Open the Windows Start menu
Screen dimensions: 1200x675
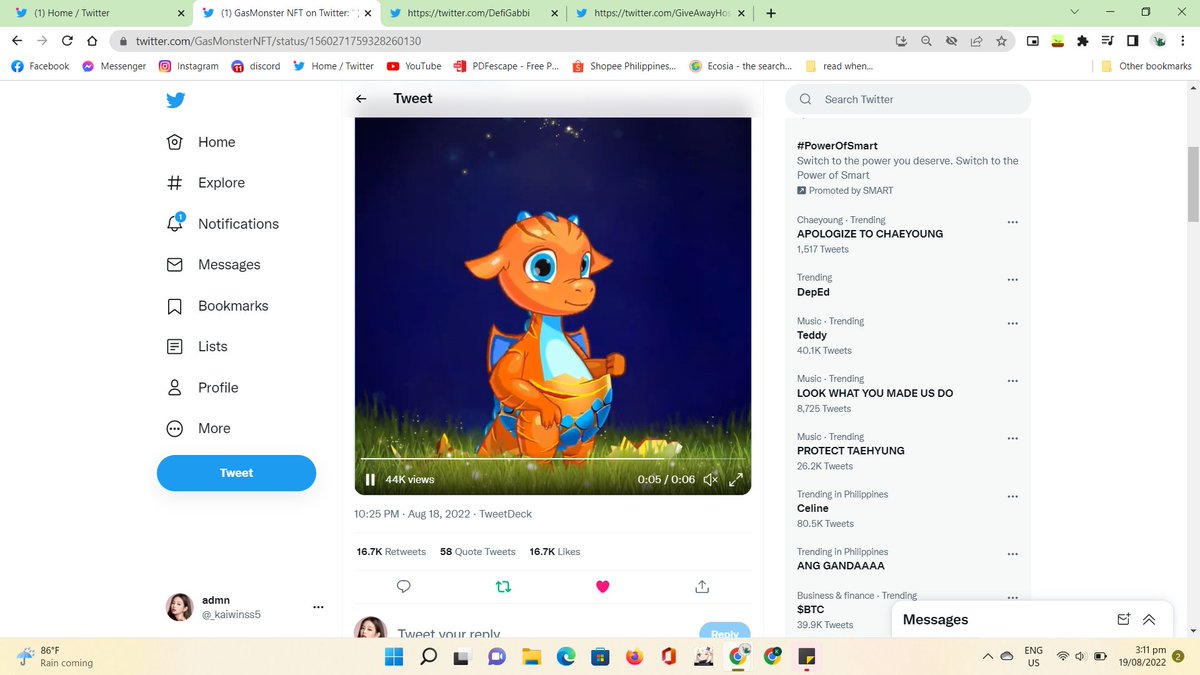pyautogui.click(x=394, y=657)
